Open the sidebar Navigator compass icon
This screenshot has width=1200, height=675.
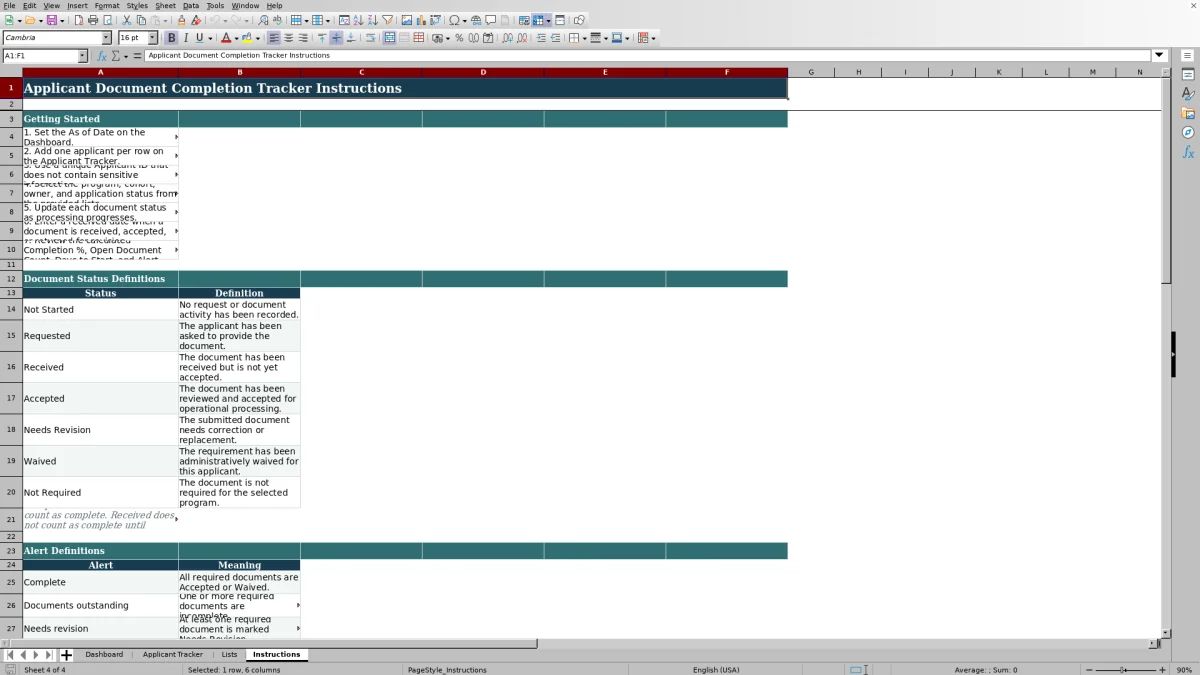click(1188, 133)
